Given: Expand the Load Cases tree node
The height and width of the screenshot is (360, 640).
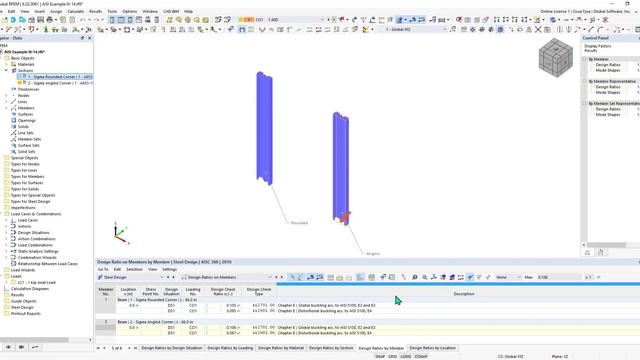Looking at the screenshot, I should coord(6,220).
